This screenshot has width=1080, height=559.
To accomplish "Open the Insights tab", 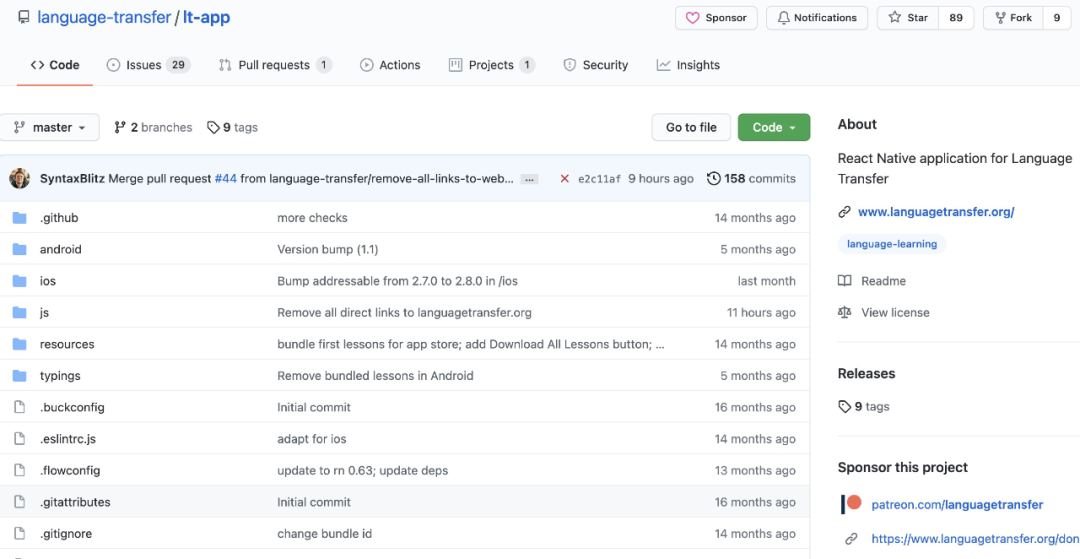I will point(688,65).
